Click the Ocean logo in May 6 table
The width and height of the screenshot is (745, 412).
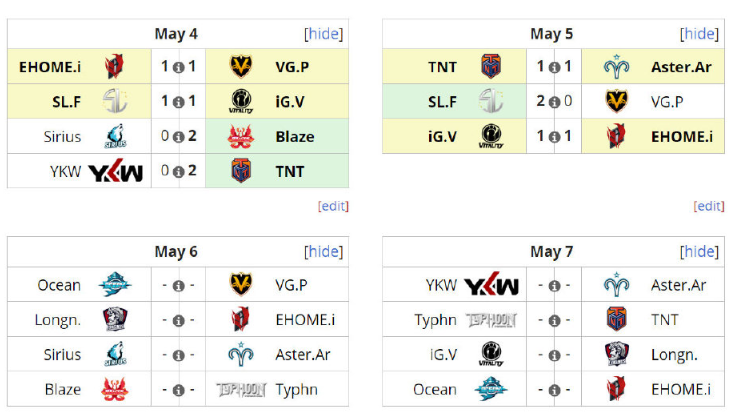(115, 285)
